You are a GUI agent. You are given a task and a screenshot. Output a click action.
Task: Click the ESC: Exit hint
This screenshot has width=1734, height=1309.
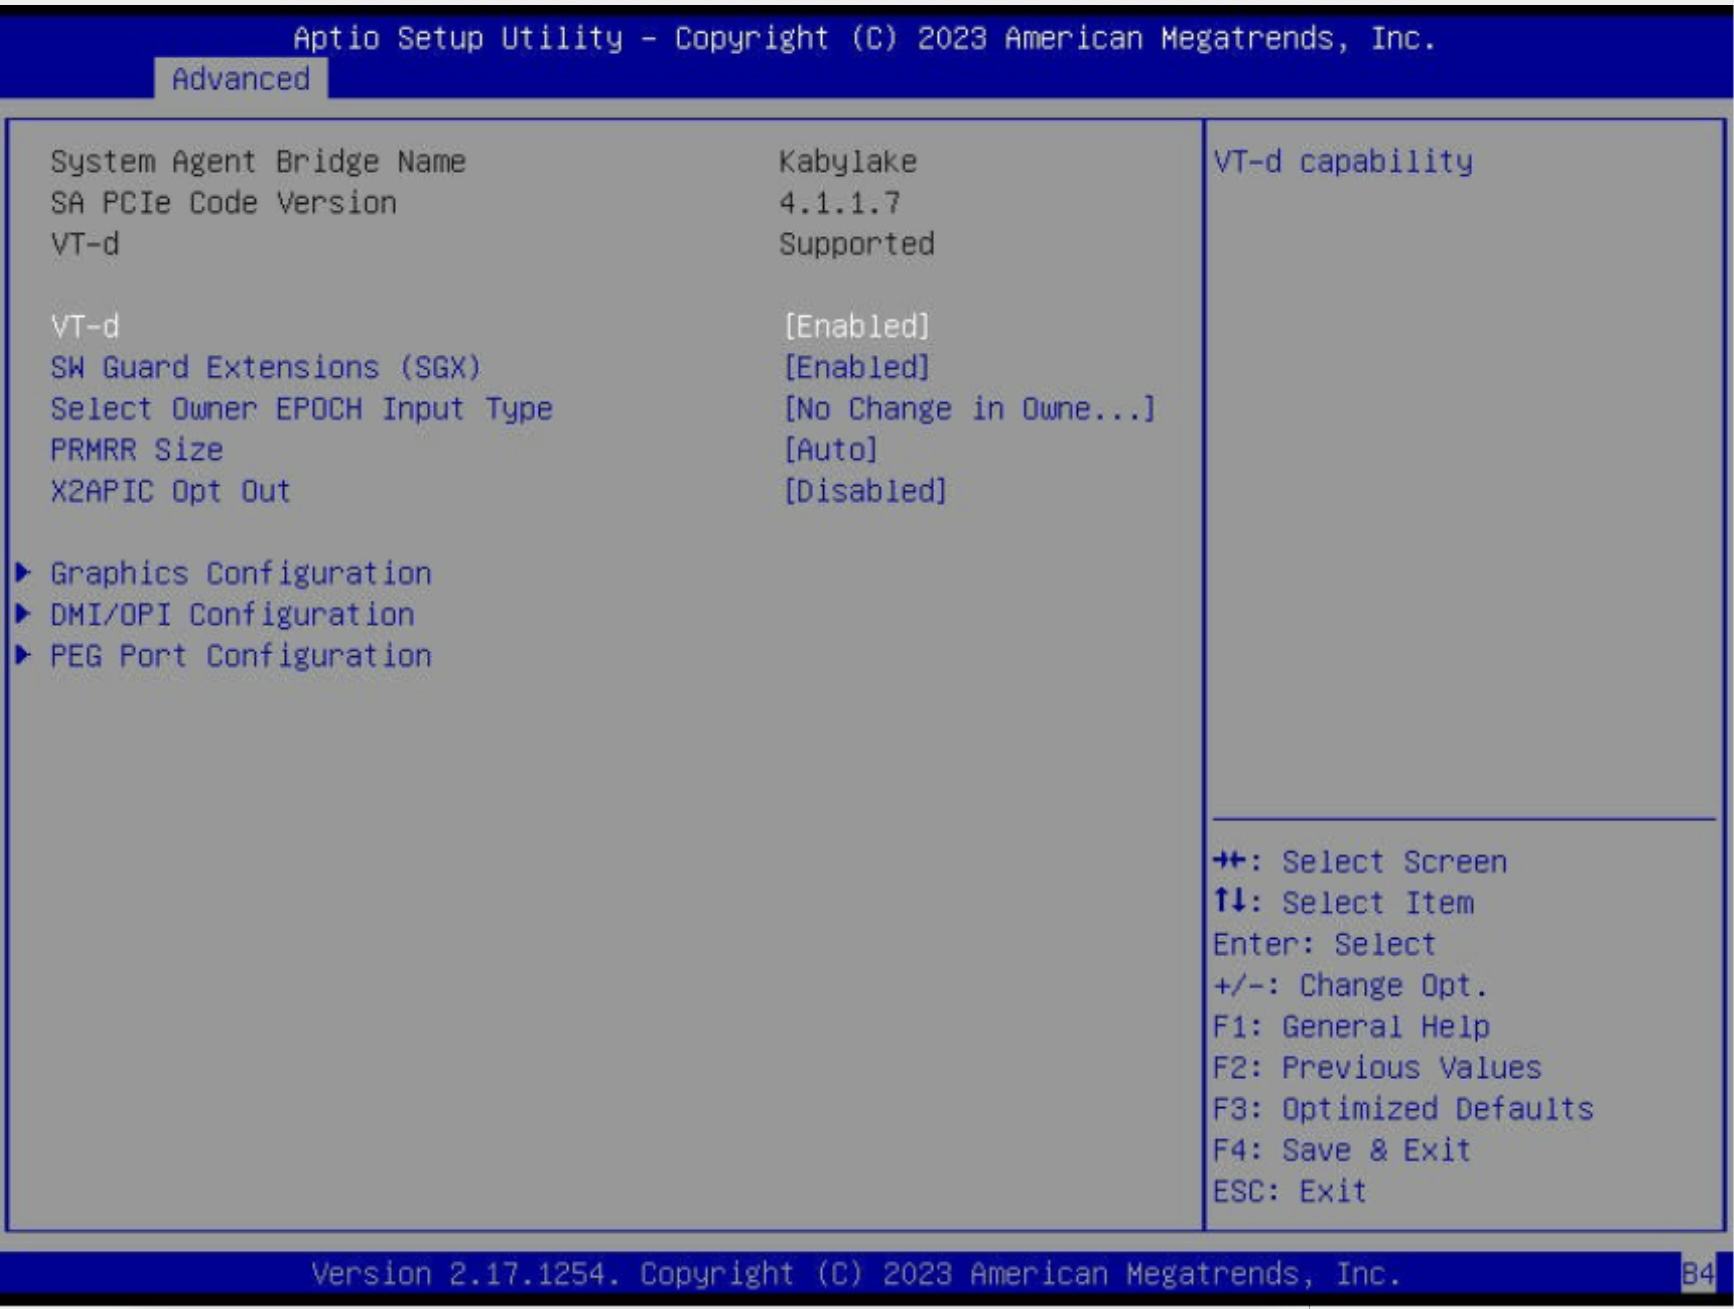1290,1190
